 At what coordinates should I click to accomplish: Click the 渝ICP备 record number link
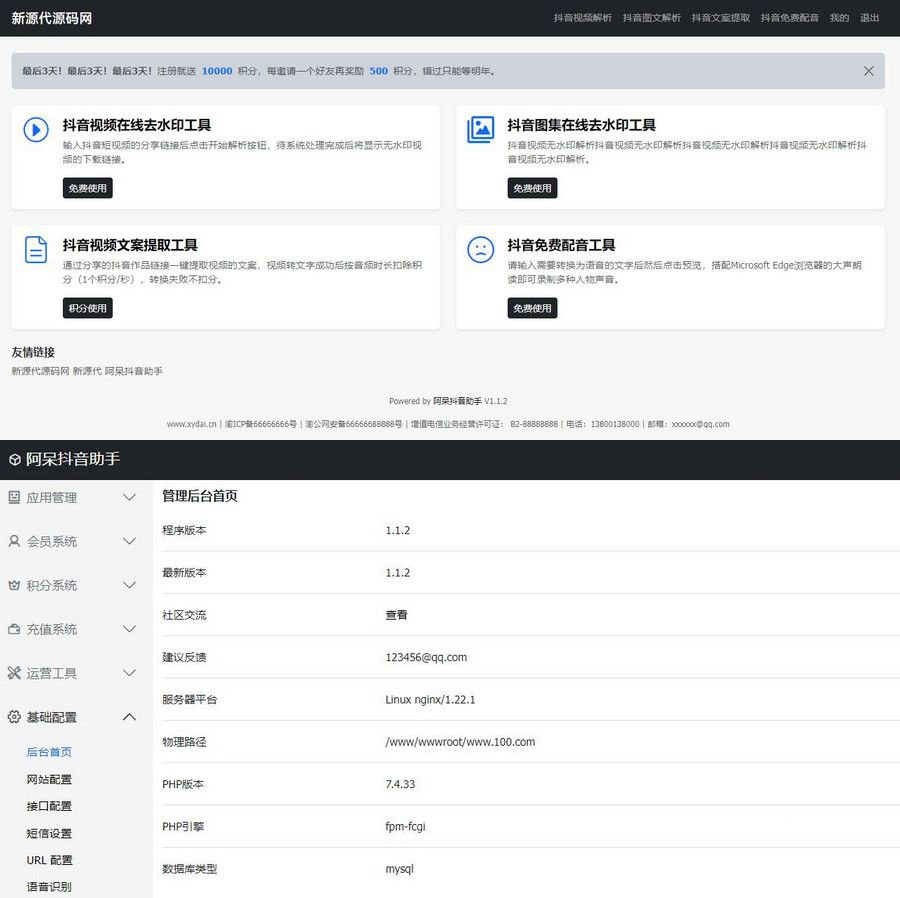pos(261,424)
